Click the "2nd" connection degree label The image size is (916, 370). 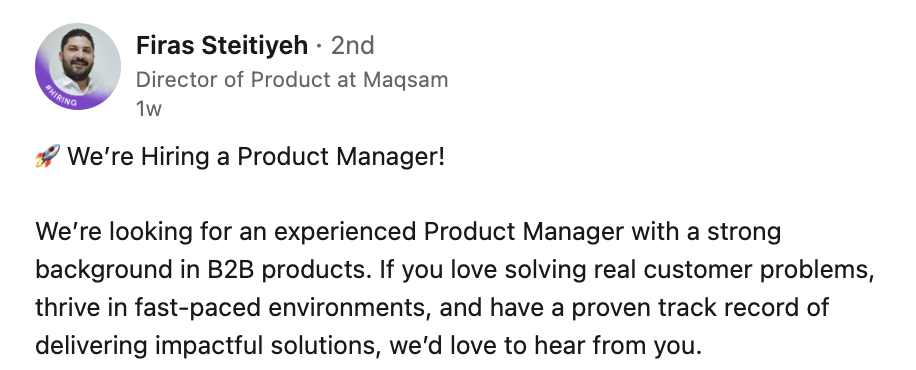[x=352, y=46]
